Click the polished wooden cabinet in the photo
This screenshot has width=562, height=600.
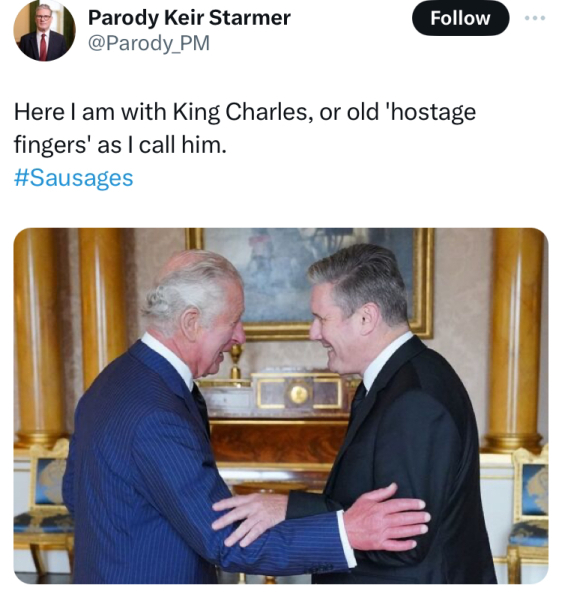(x=275, y=440)
